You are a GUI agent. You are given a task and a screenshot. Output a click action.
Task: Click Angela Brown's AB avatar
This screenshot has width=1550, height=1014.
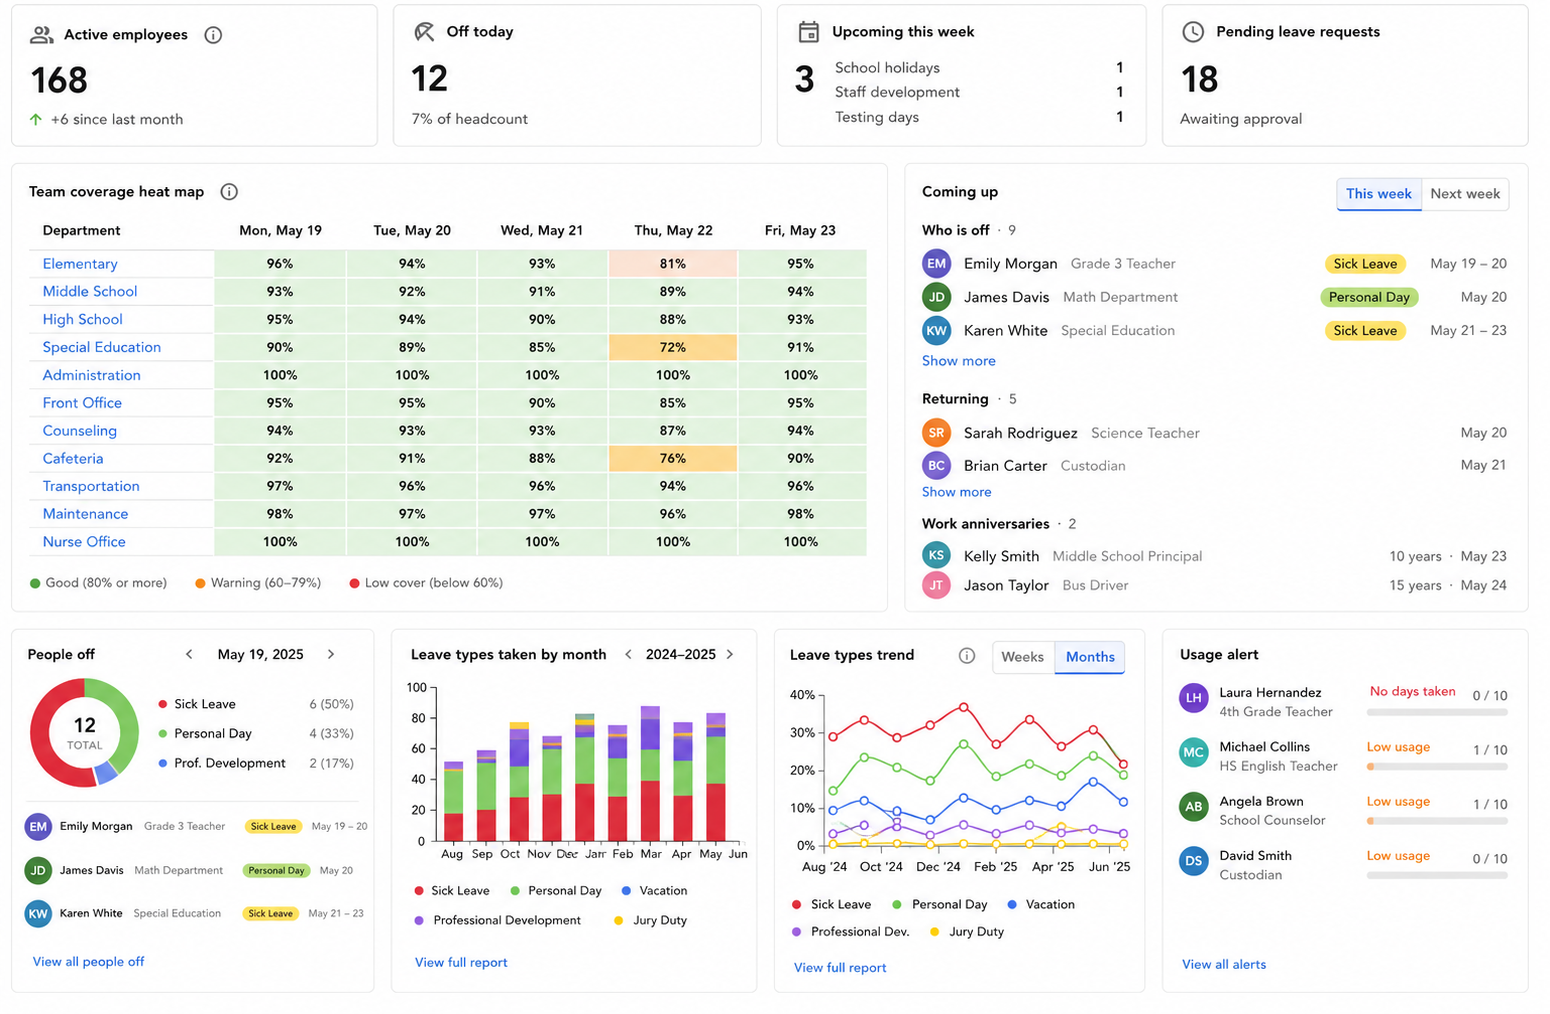[x=1194, y=807]
